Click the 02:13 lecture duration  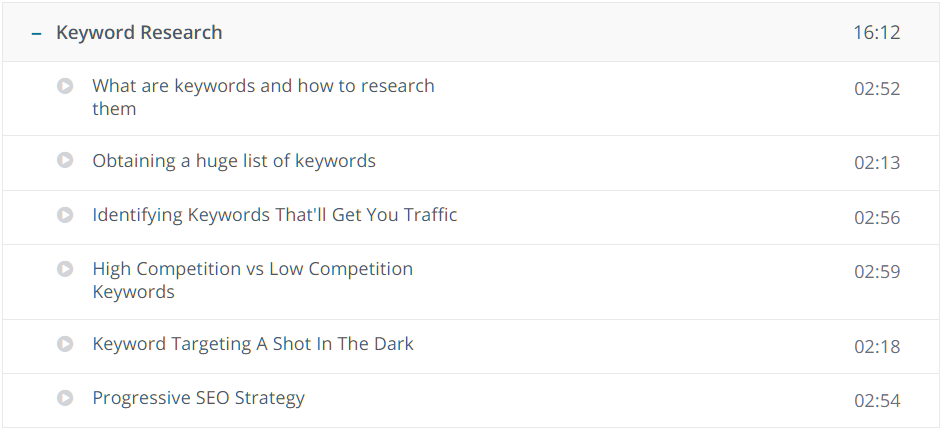pos(877,163)
